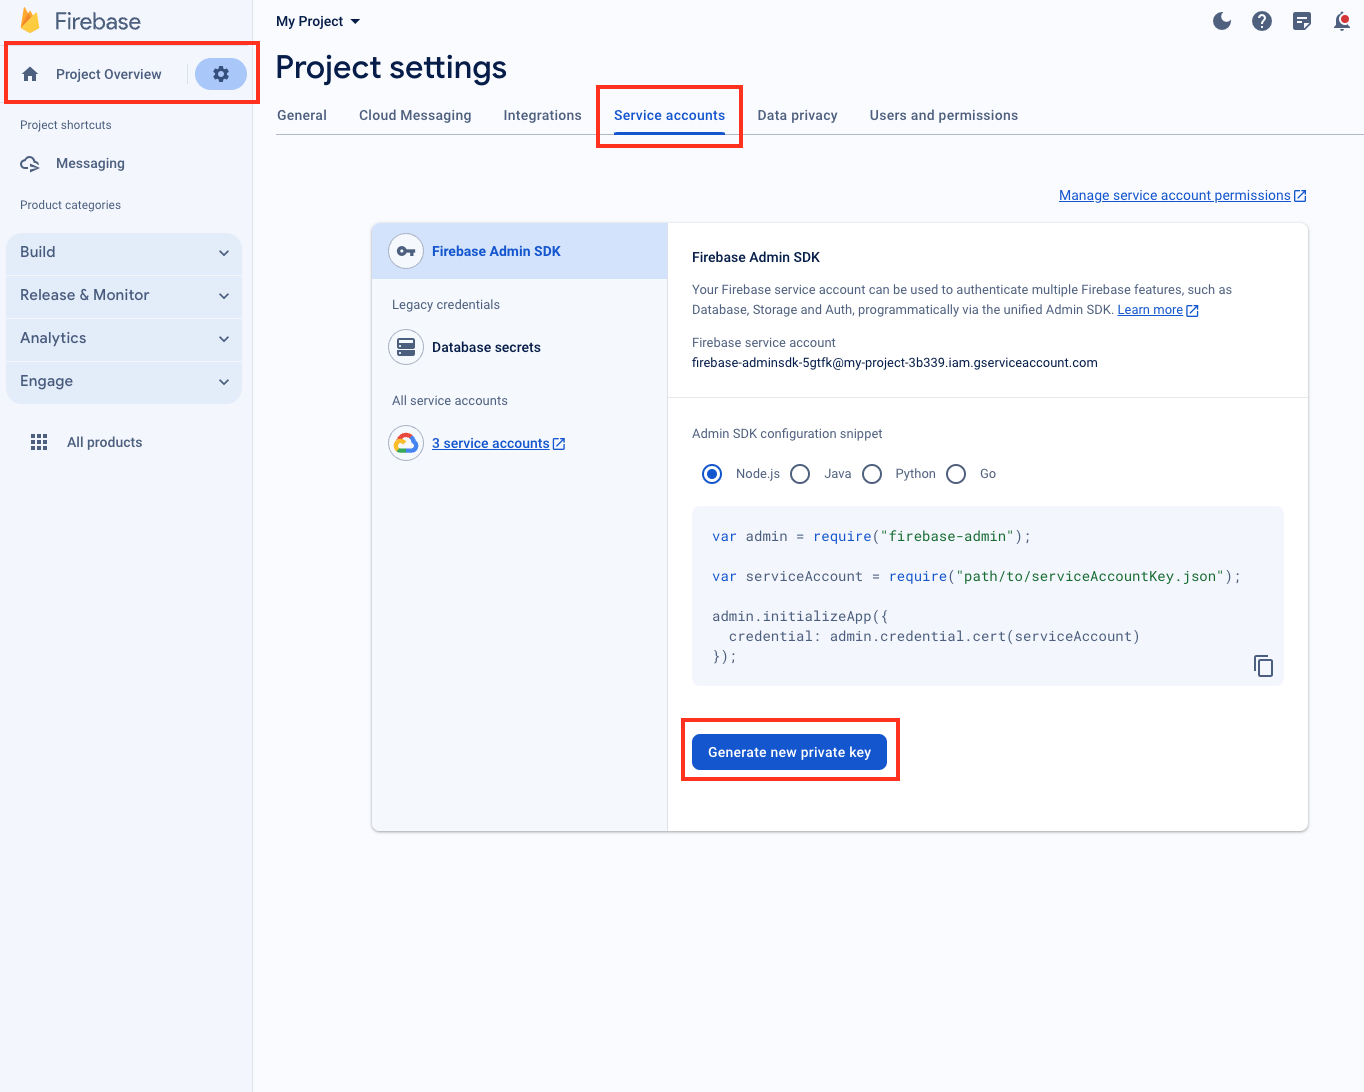Expand the Analytics category
The width and height of the screenshot is (1364, 1092).
124,339
